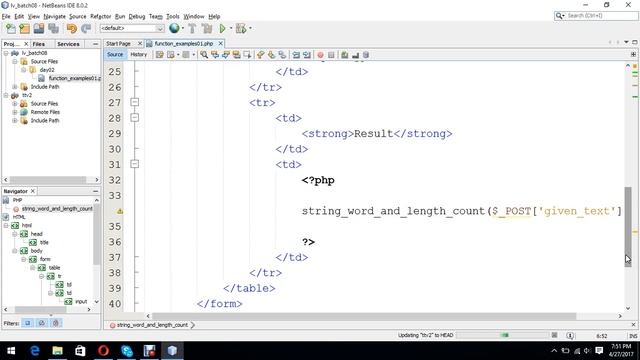Open the Refactor menu
The width and height of the screenshot is (640, 360).
[100, 16]
